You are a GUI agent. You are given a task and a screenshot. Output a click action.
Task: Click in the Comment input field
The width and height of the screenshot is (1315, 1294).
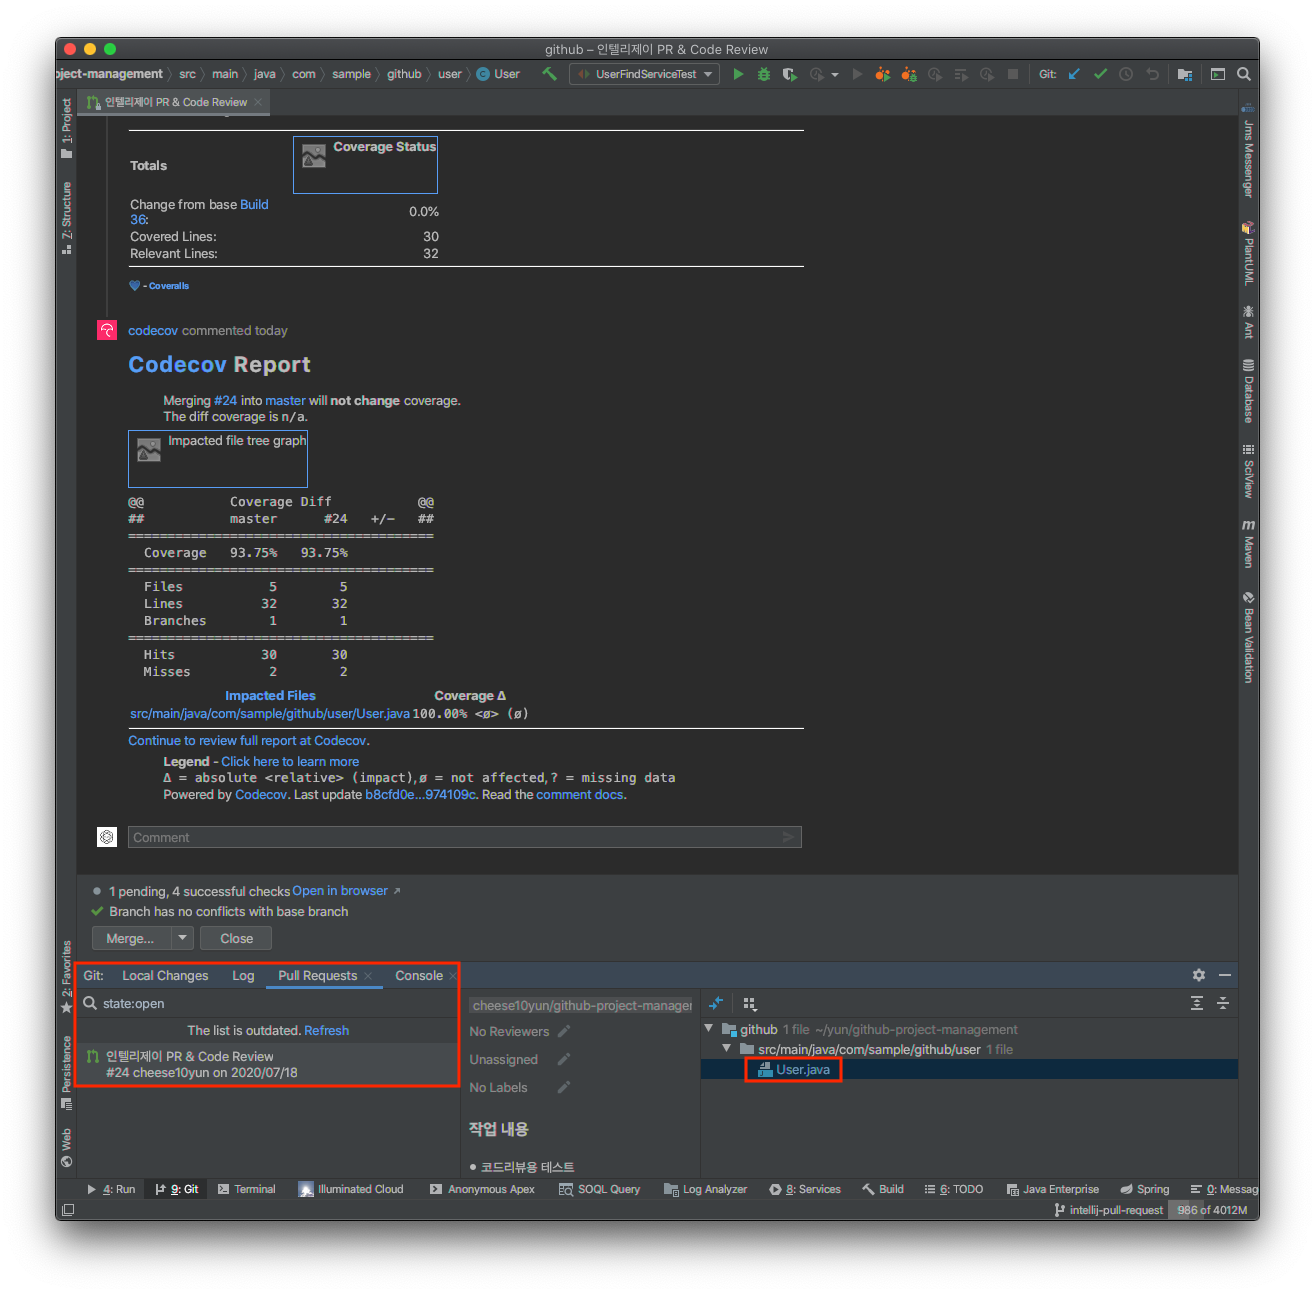[x=465, y=837]
